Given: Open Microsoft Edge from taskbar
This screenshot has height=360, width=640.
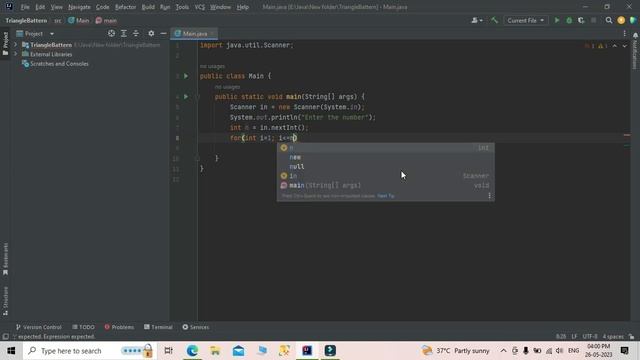Looking at the screenshot, I should [x=192, y=351].
